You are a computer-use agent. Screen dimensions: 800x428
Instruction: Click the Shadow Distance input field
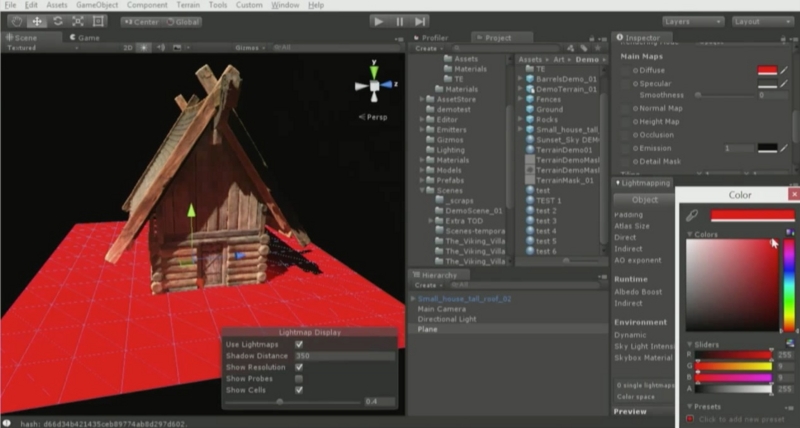pyautogui.click(x=345, y=356)
